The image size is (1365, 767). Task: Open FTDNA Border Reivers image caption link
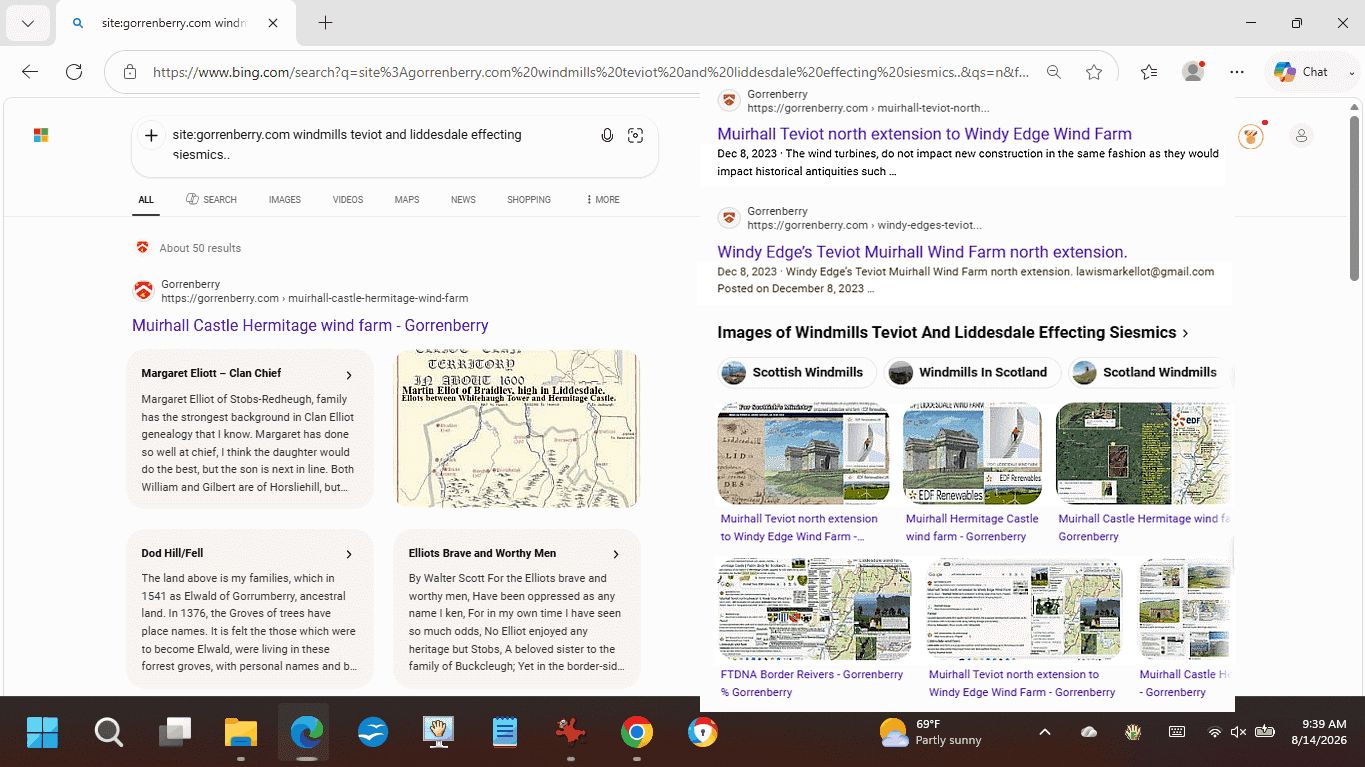pyautogui.click(x=812, y=683)
